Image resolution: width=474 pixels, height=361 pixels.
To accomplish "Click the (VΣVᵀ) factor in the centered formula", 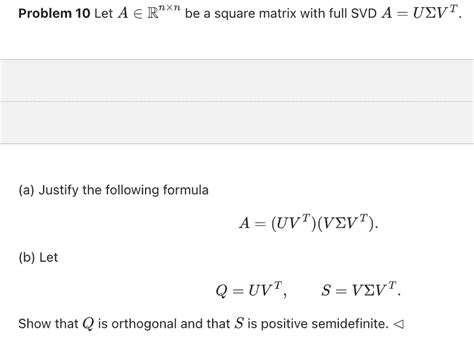I will click(346, 223).
